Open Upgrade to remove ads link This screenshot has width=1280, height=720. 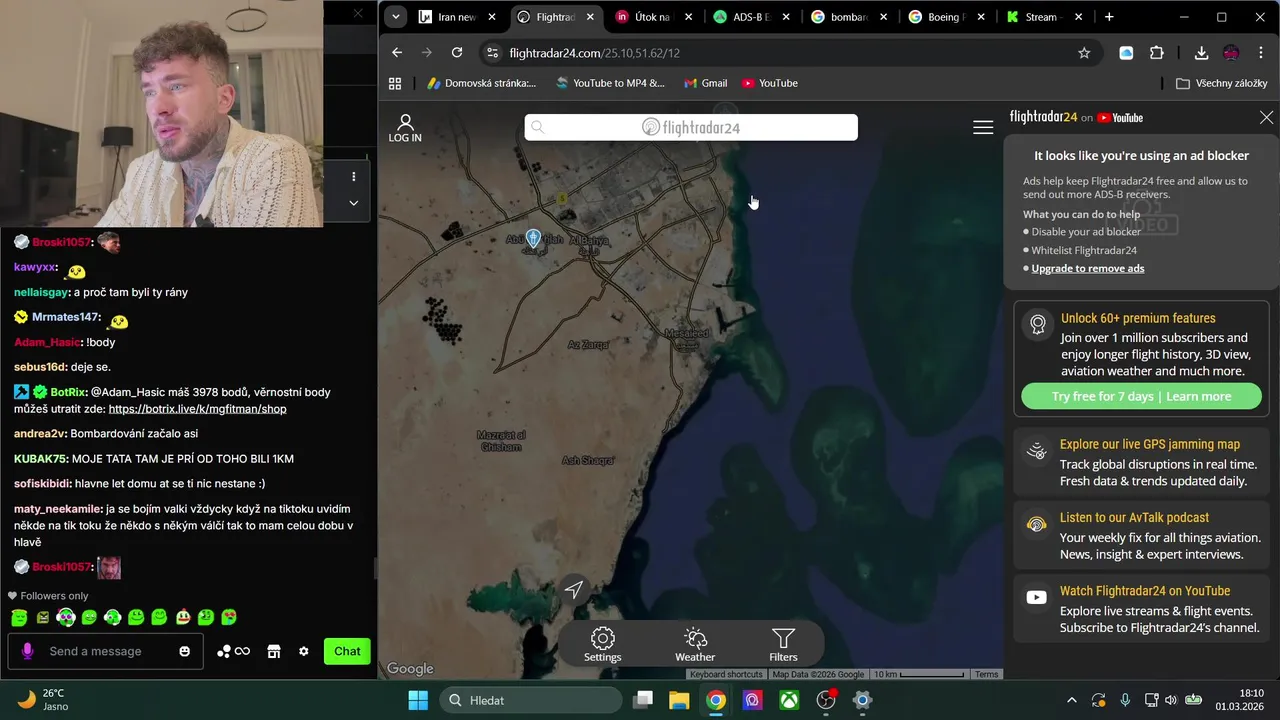pyautogui.click(x=1088, y=268)
